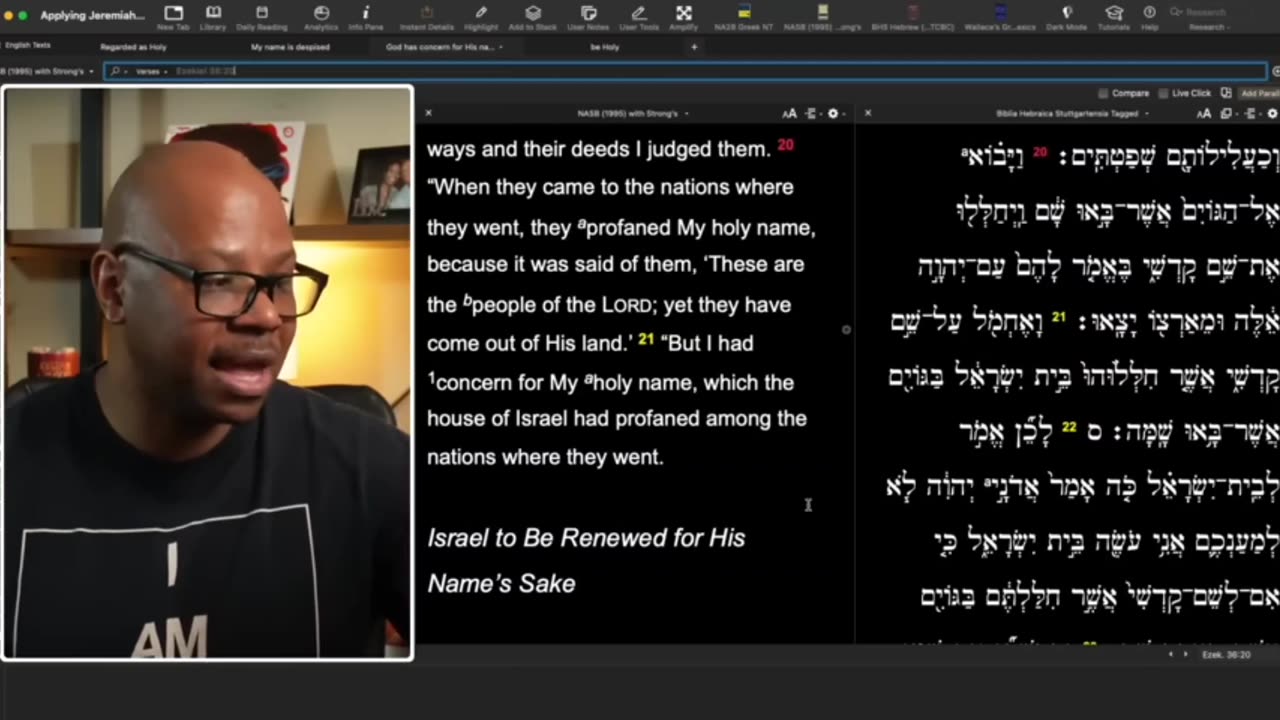The width and height of the screenshot is (1280, 720).
Task: Click footnote marker before 'people of the LORD'
Action: click(466, 300)
